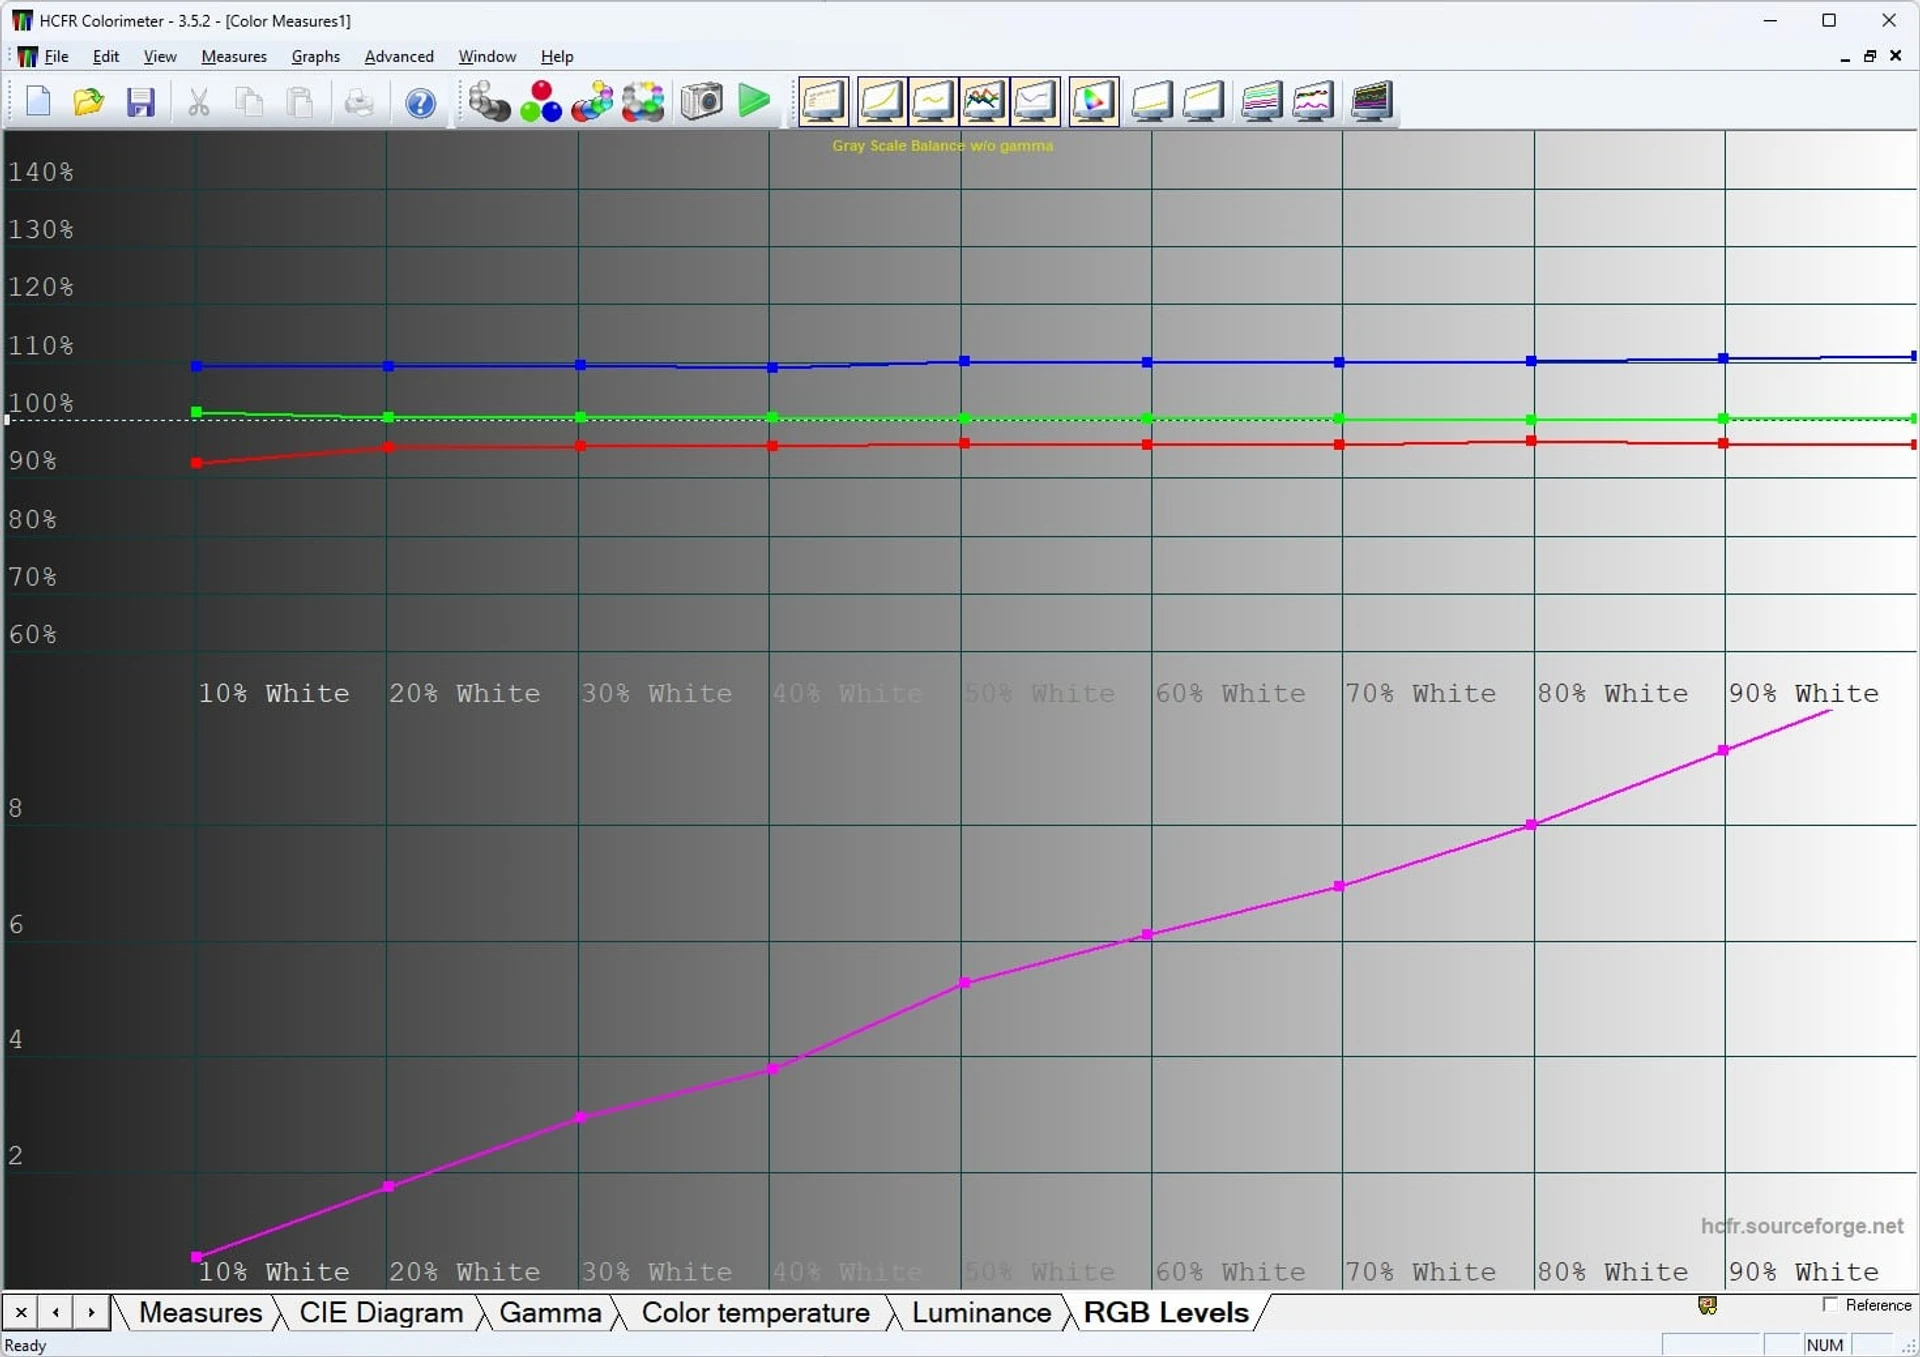Click the Print toolbar icon
This screenshot has width=1920, height=1357.
coord(358,102)
